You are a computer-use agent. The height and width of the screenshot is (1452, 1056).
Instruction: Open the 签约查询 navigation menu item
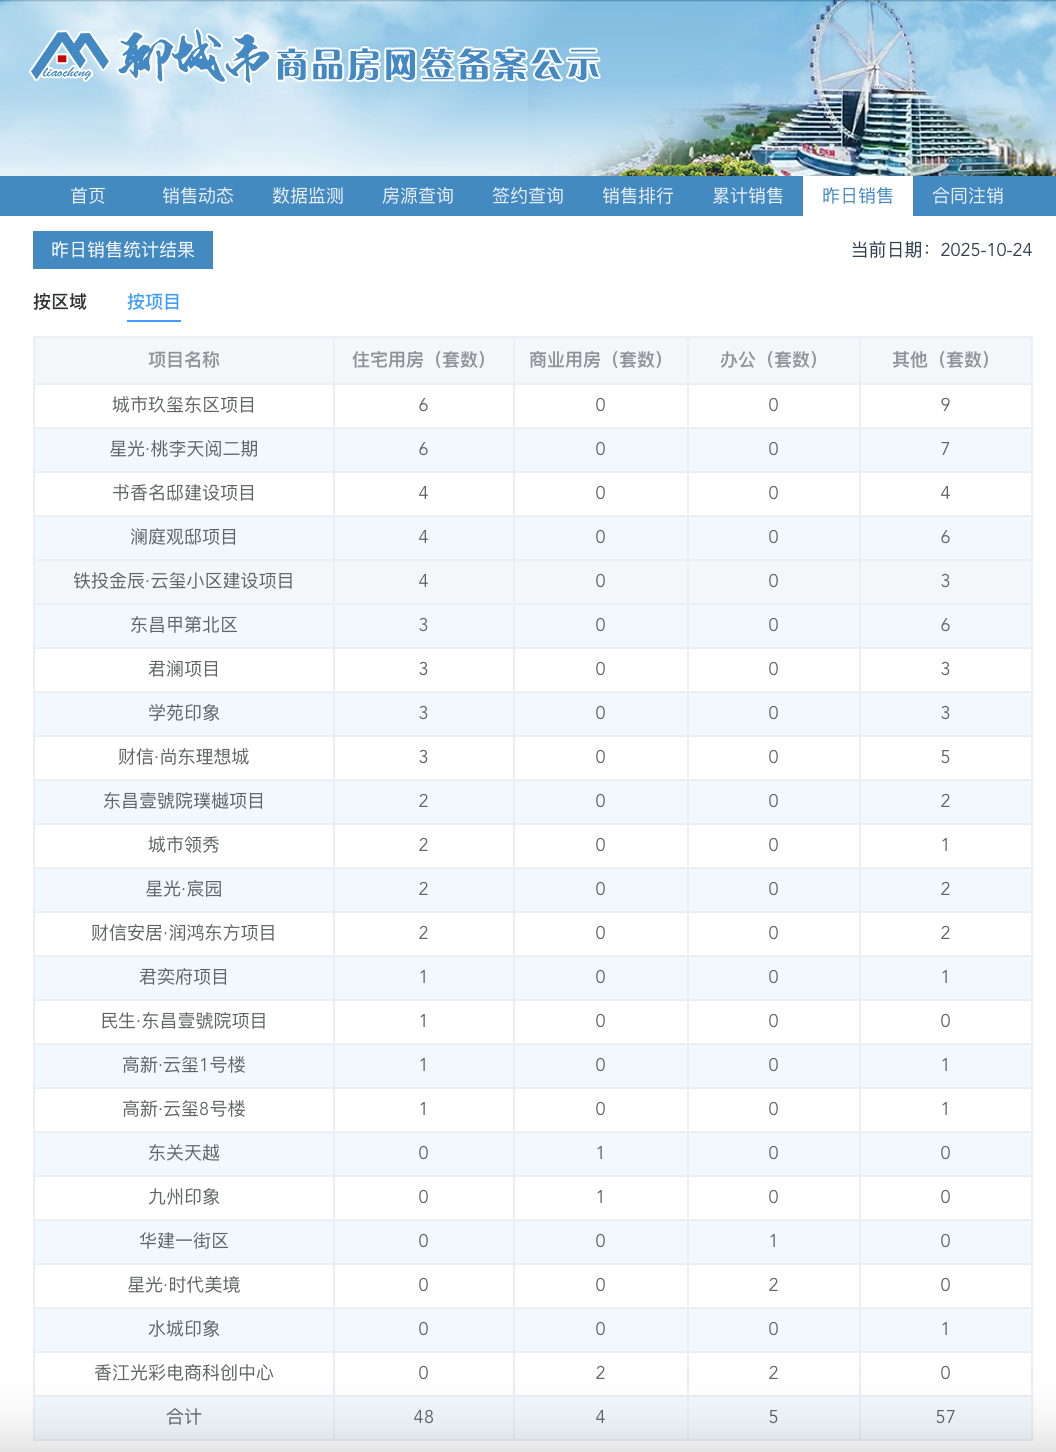[x=528, y=196]
